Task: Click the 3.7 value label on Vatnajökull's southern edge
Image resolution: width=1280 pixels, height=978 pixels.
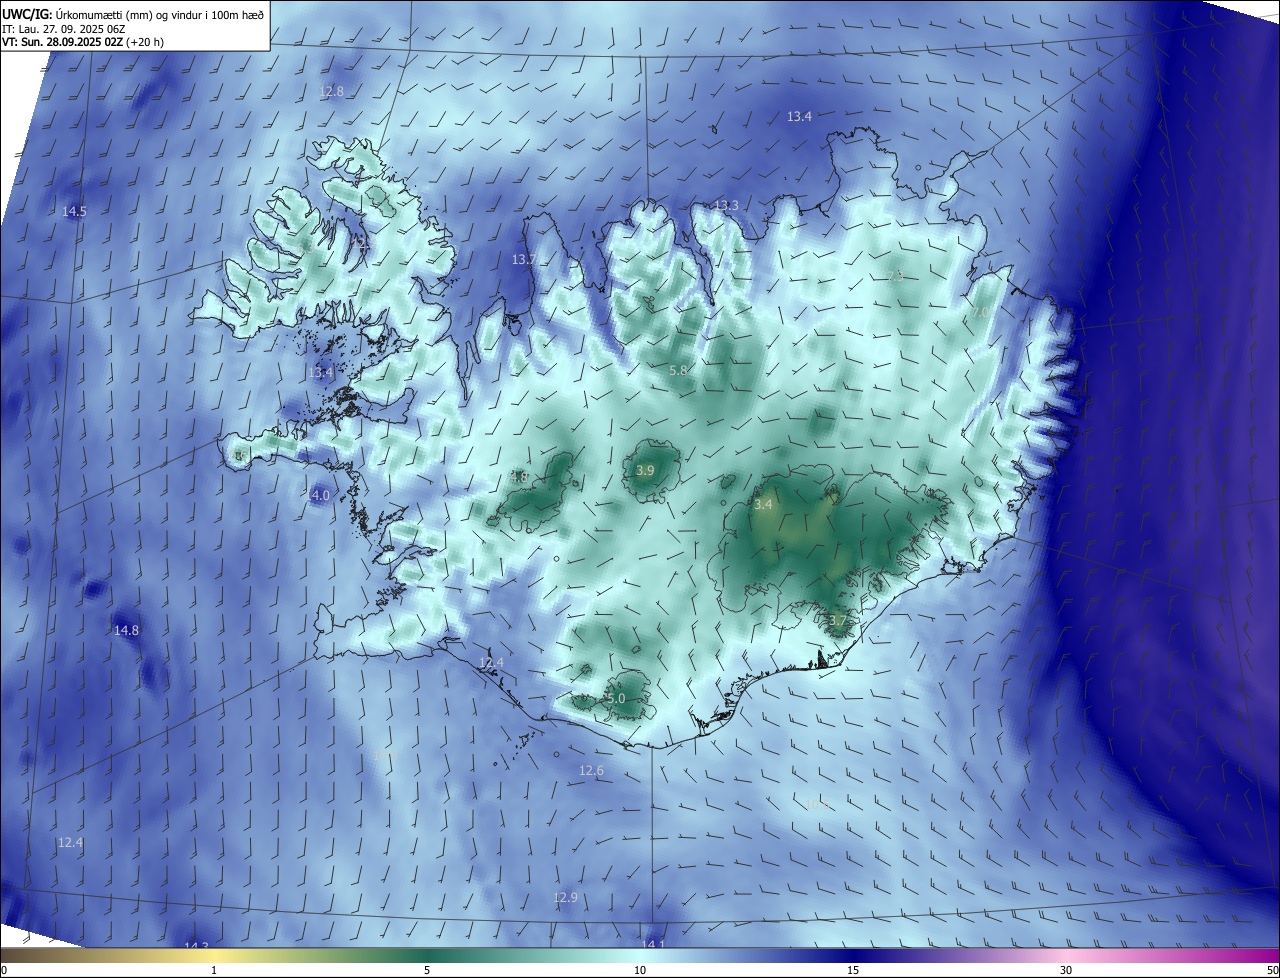Action: (x=837, y=621)
